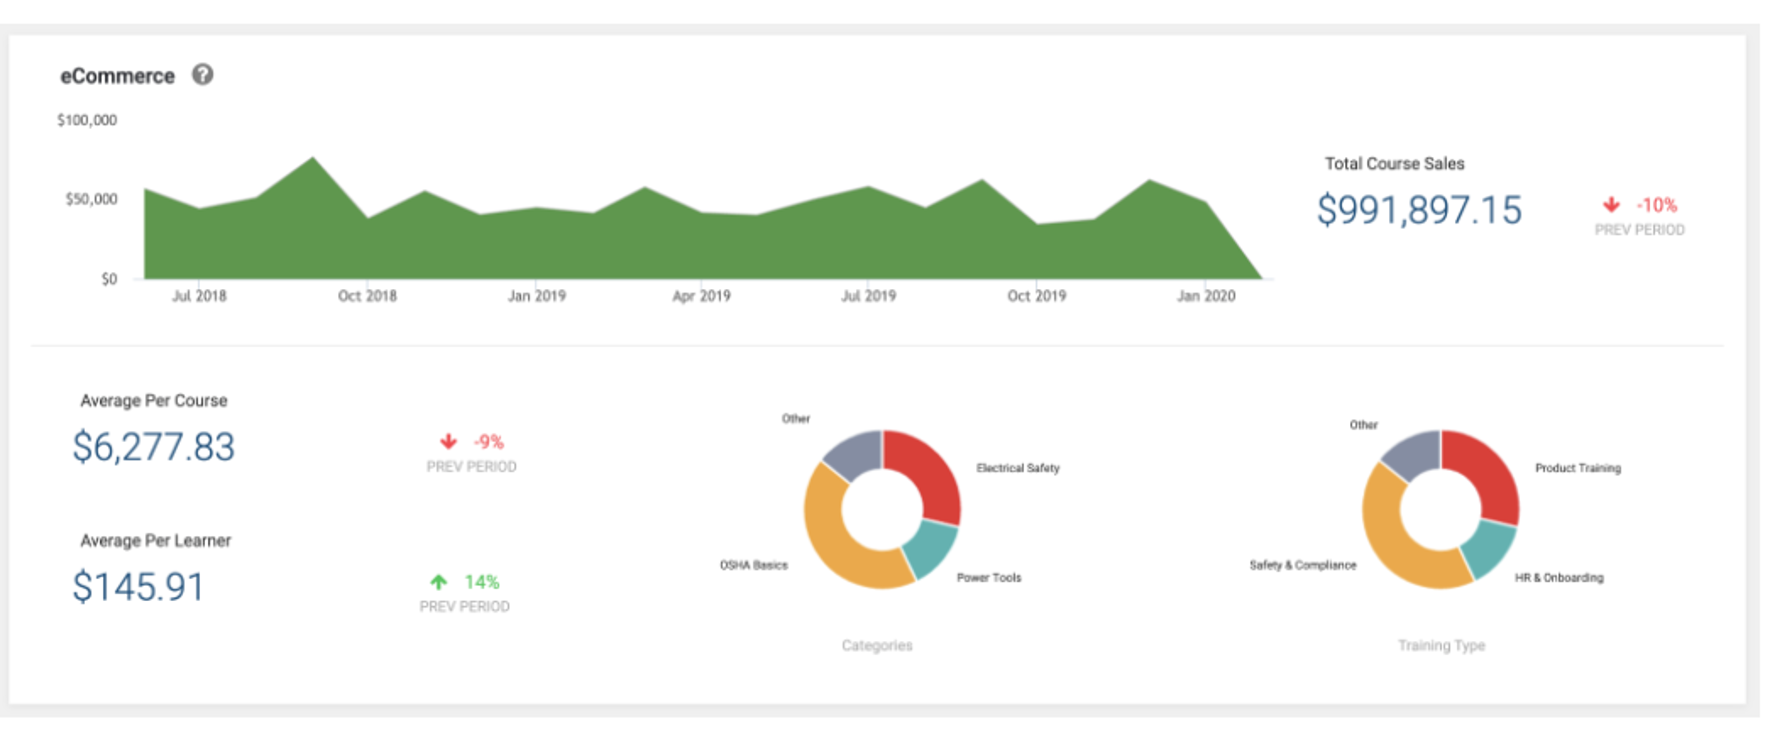Click the Jul 2018 axis label
The width and height of the screenshot is (1765, 731).
pos(199,296)
